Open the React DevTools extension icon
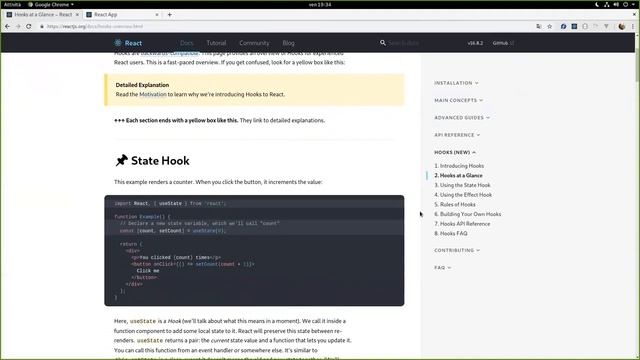The image size is (640, 360). tap(574, 26)
